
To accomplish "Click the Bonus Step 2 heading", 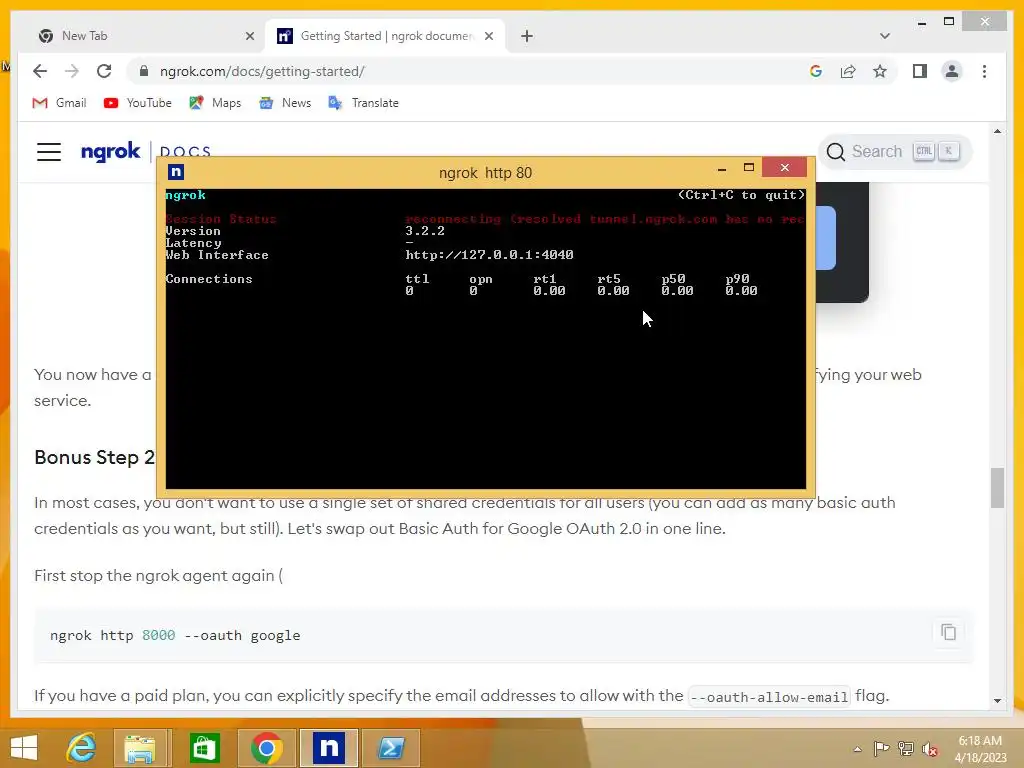I will 95,457.
